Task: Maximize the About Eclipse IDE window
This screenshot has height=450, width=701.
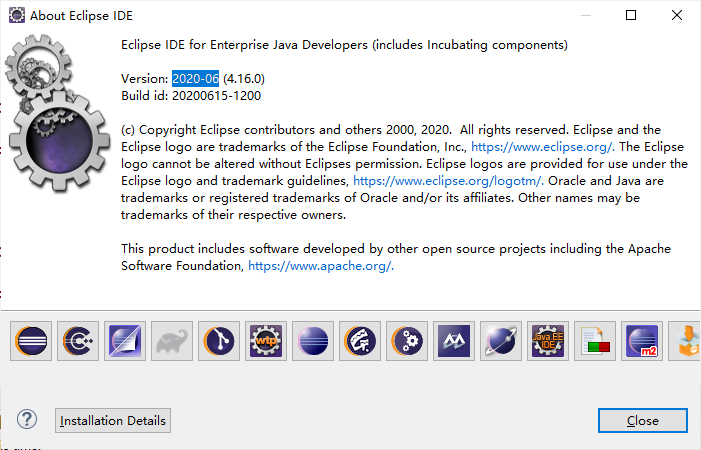Action: [x=631, y=15]
